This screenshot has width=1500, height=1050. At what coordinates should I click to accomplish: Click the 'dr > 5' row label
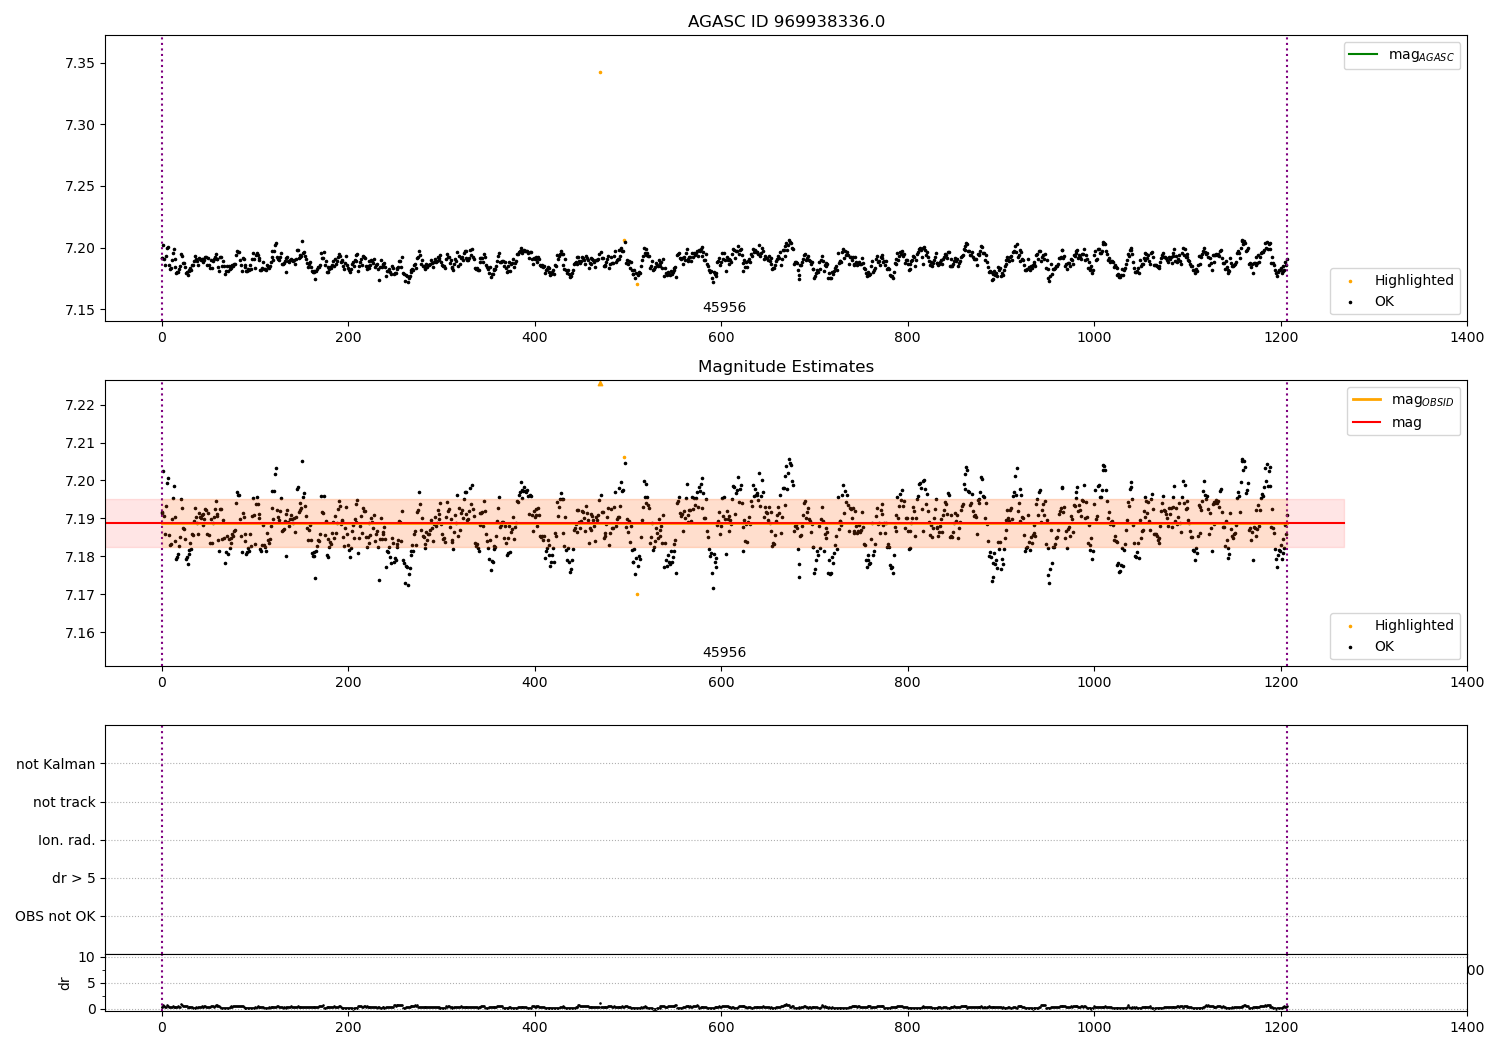coord(74,879)
